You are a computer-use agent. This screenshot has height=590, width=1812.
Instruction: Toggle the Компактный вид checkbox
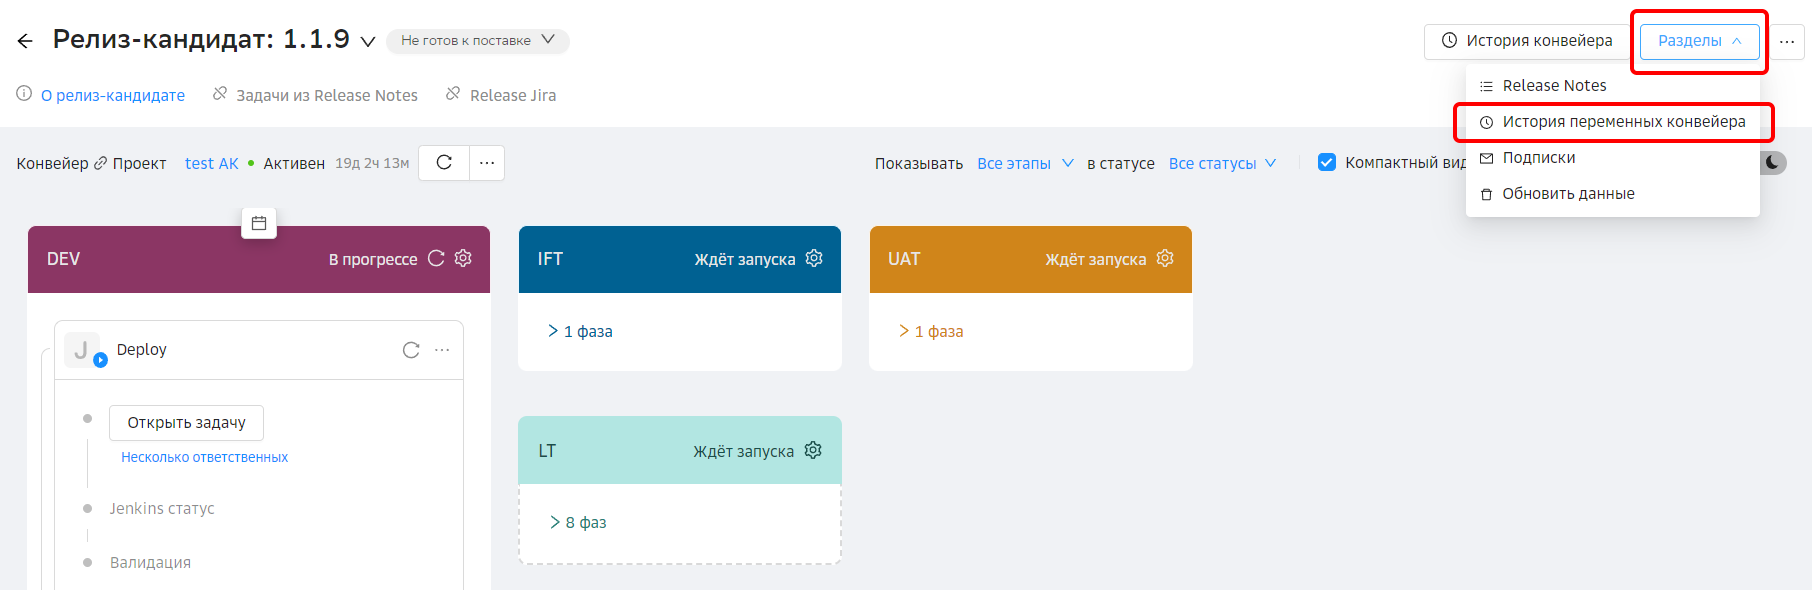(x=1327, y=163)
